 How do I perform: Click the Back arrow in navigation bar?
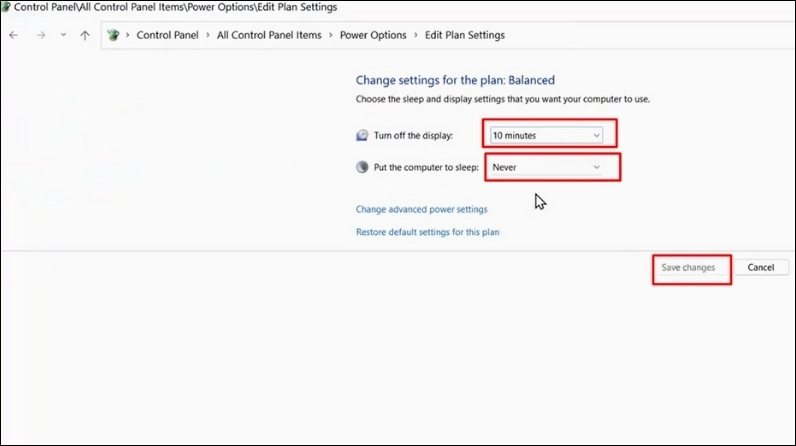click(x=13, y=35)
